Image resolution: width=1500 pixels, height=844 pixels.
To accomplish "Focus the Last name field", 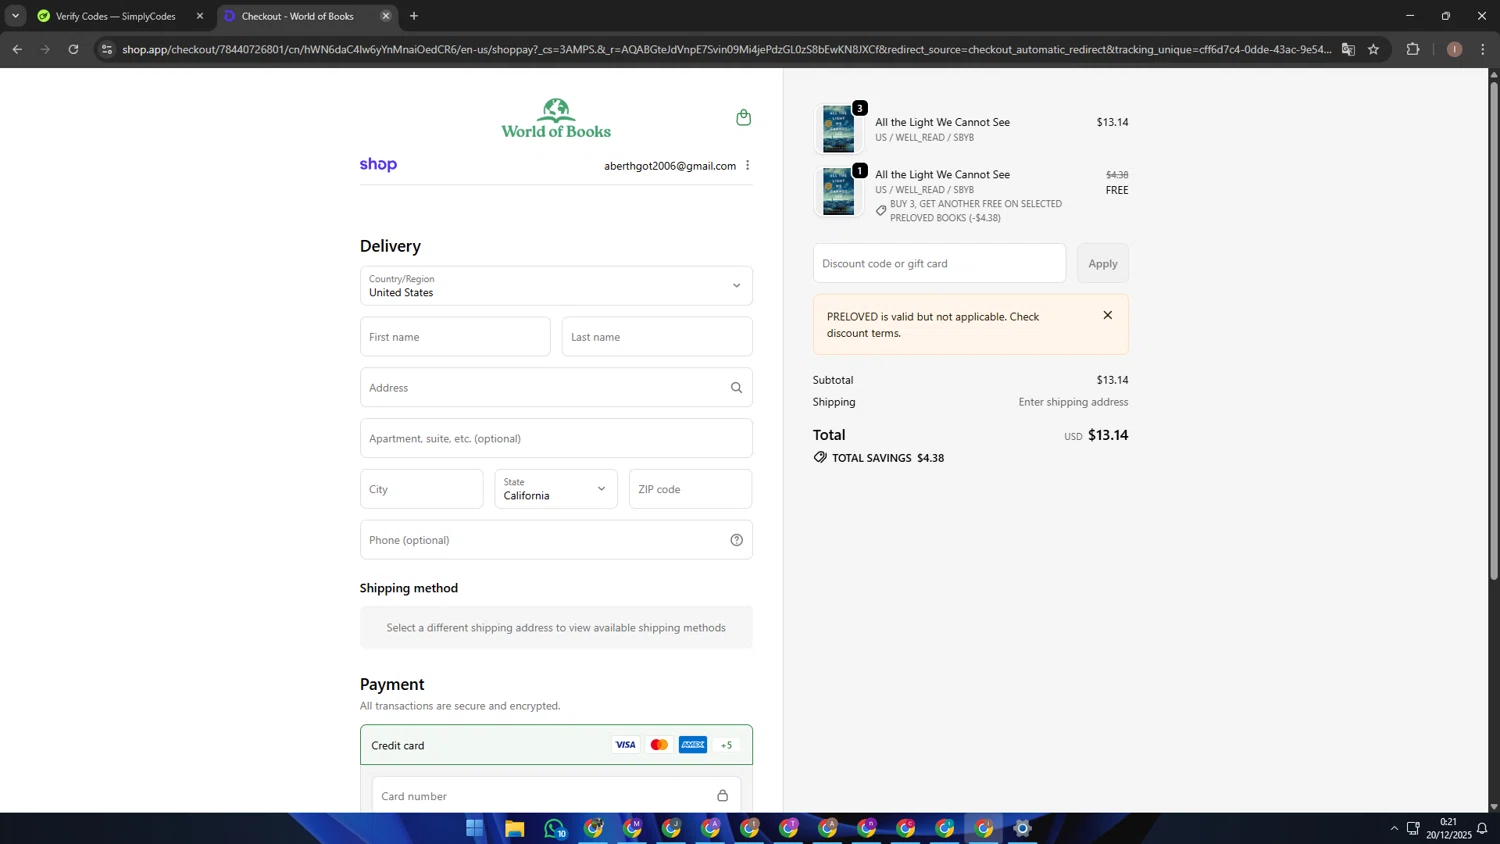I will (657, 337).
